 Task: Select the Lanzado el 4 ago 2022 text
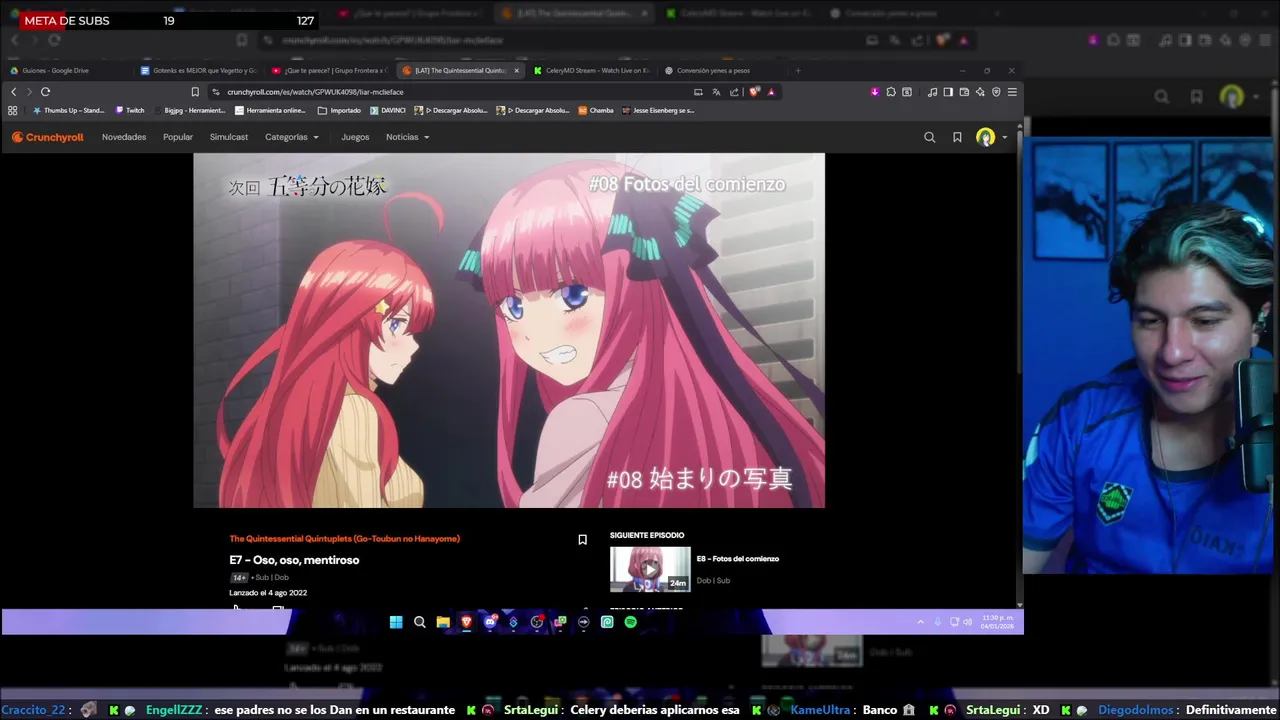(x=268, y=593)
